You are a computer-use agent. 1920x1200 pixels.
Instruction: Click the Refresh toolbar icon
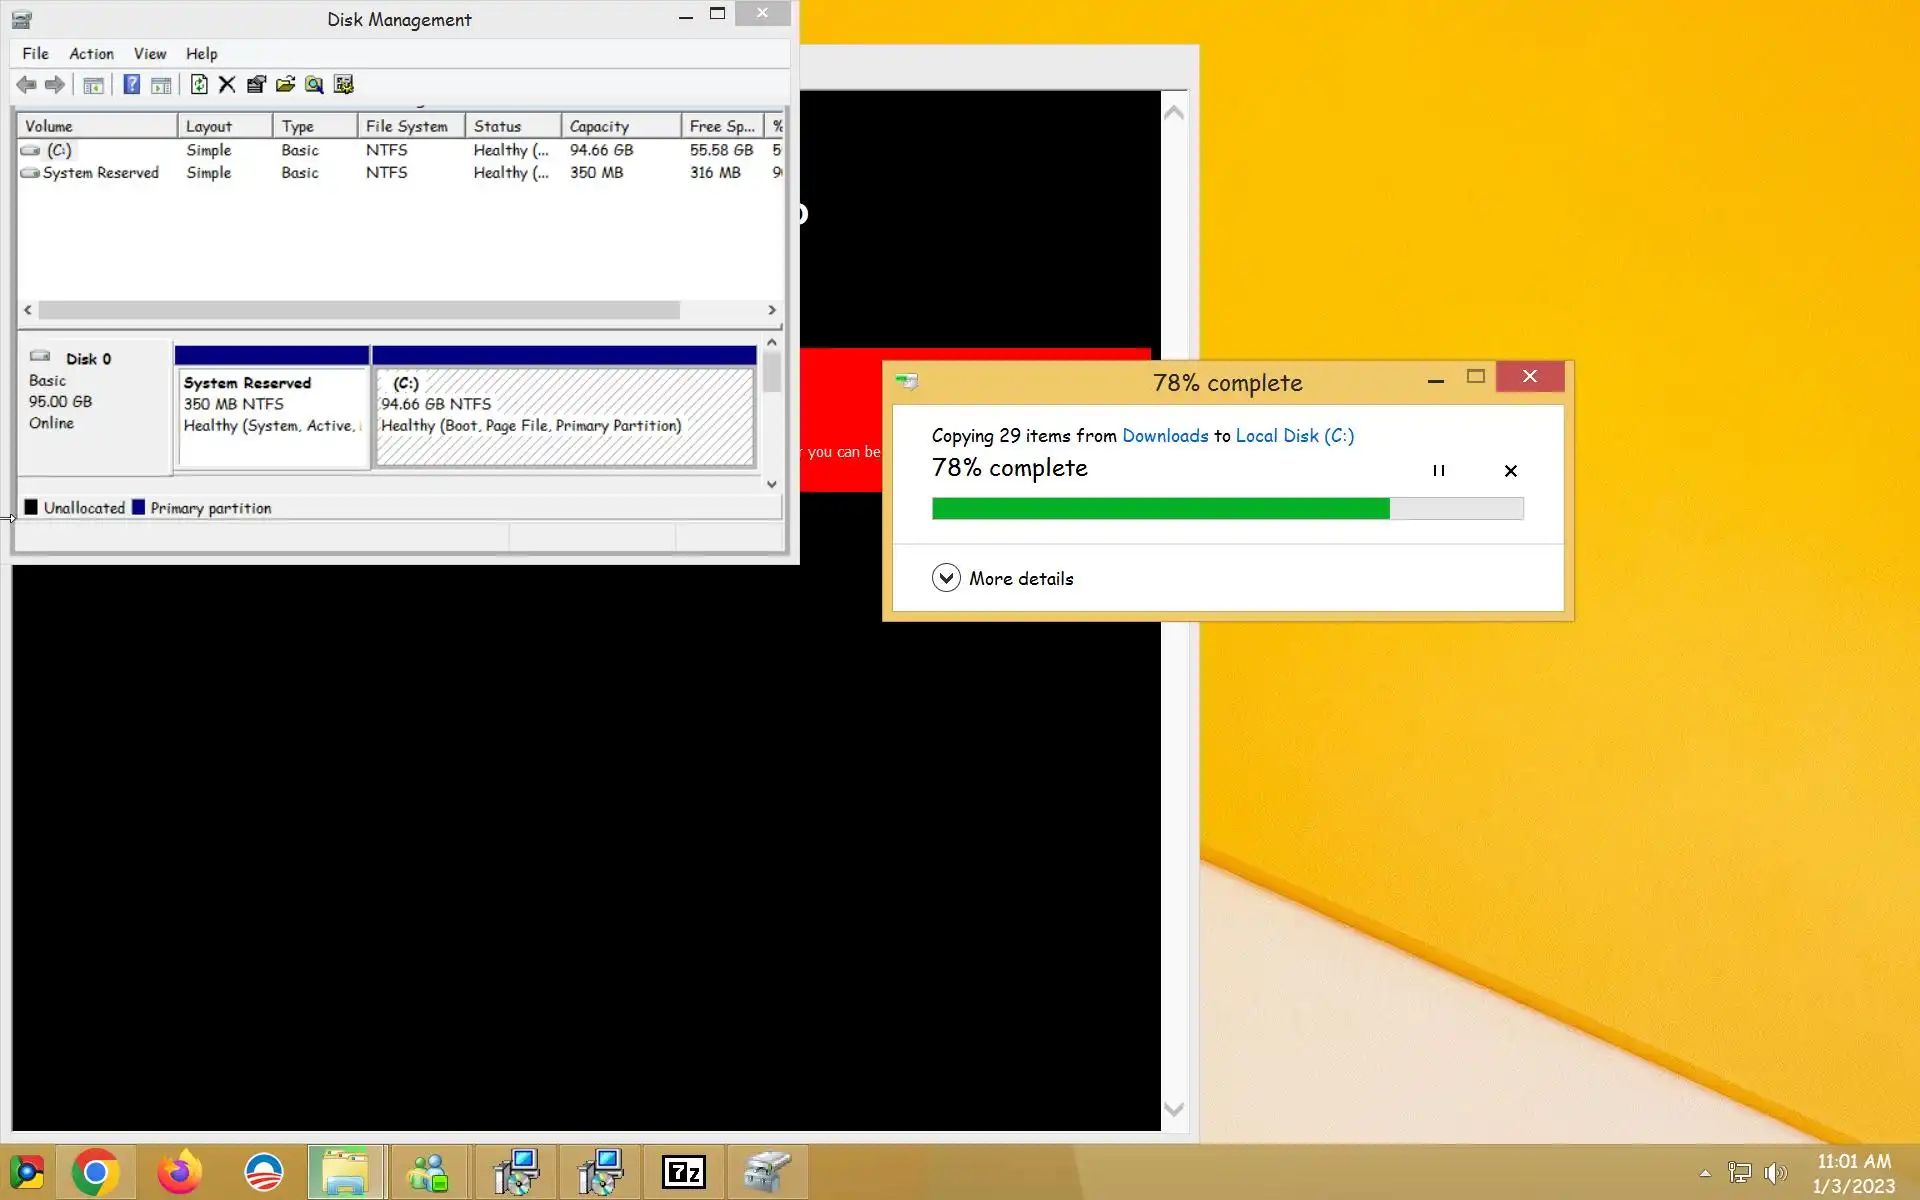[x=199, y=85]
